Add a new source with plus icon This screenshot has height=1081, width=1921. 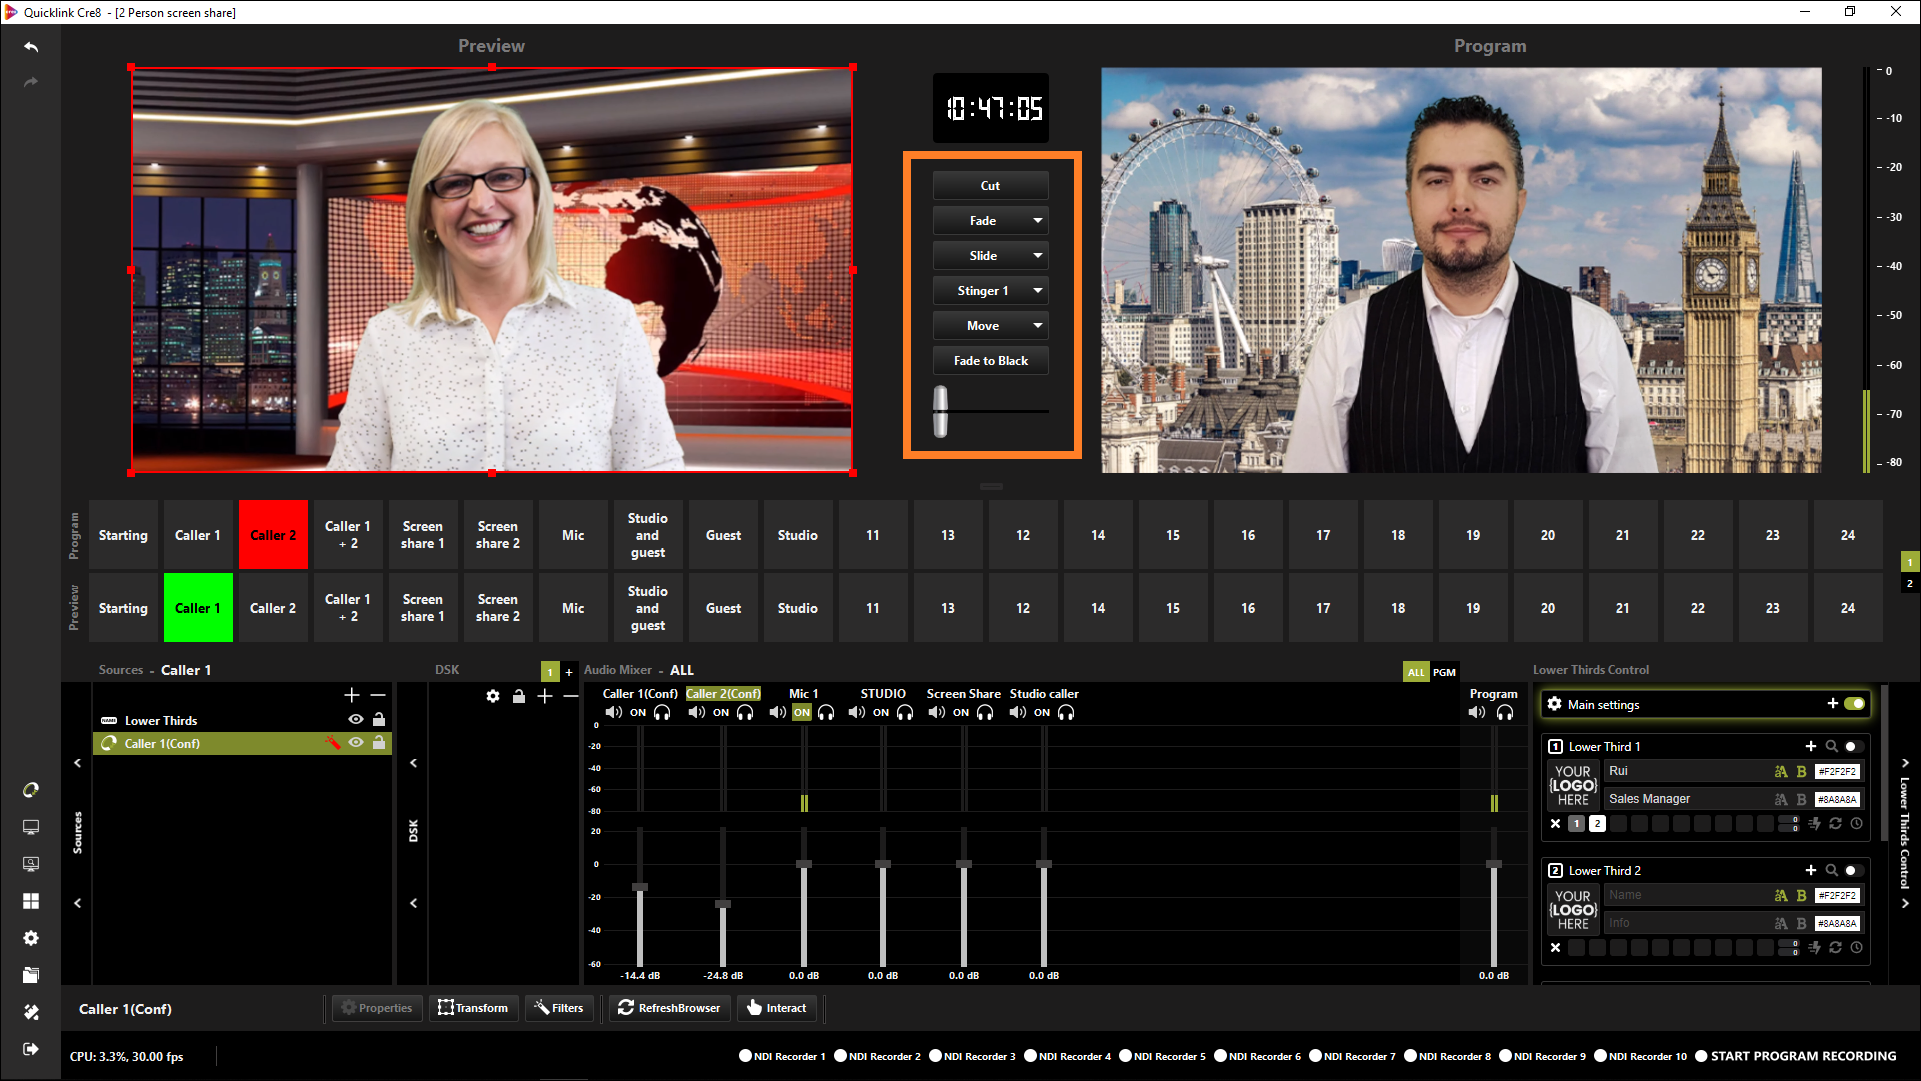(352, 695)
